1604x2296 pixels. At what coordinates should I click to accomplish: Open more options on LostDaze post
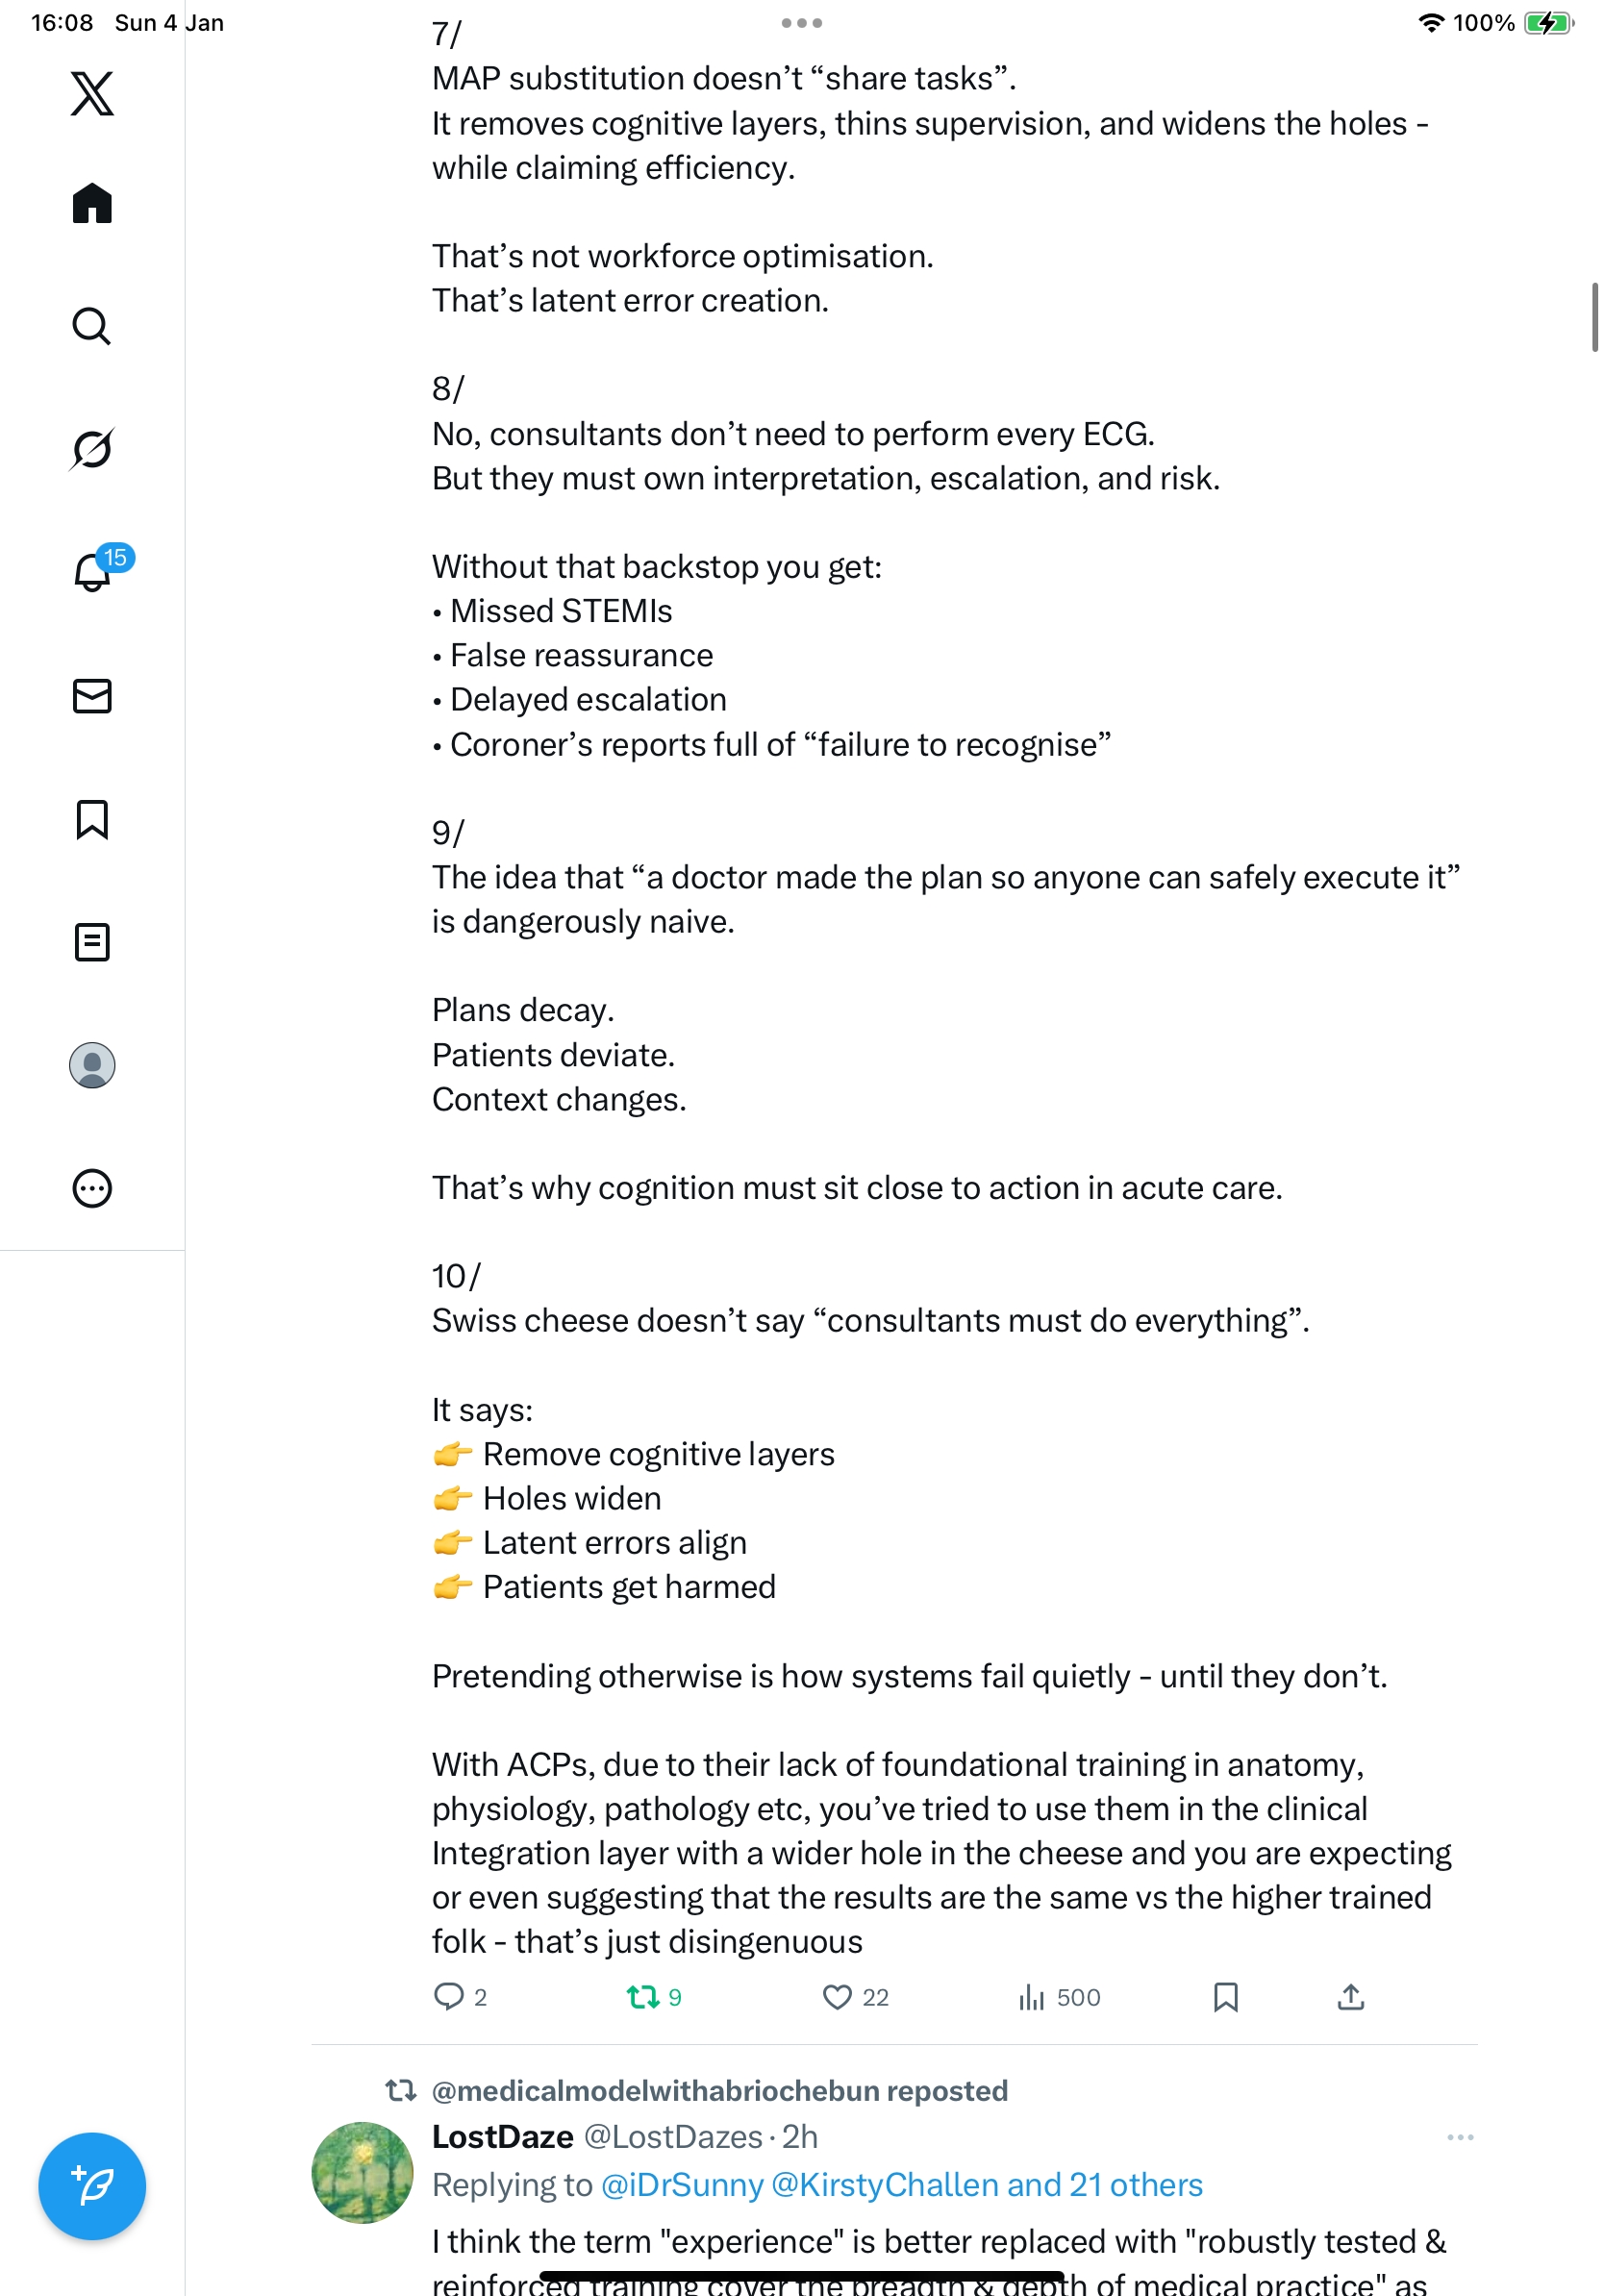[x=1460, y=2137]
